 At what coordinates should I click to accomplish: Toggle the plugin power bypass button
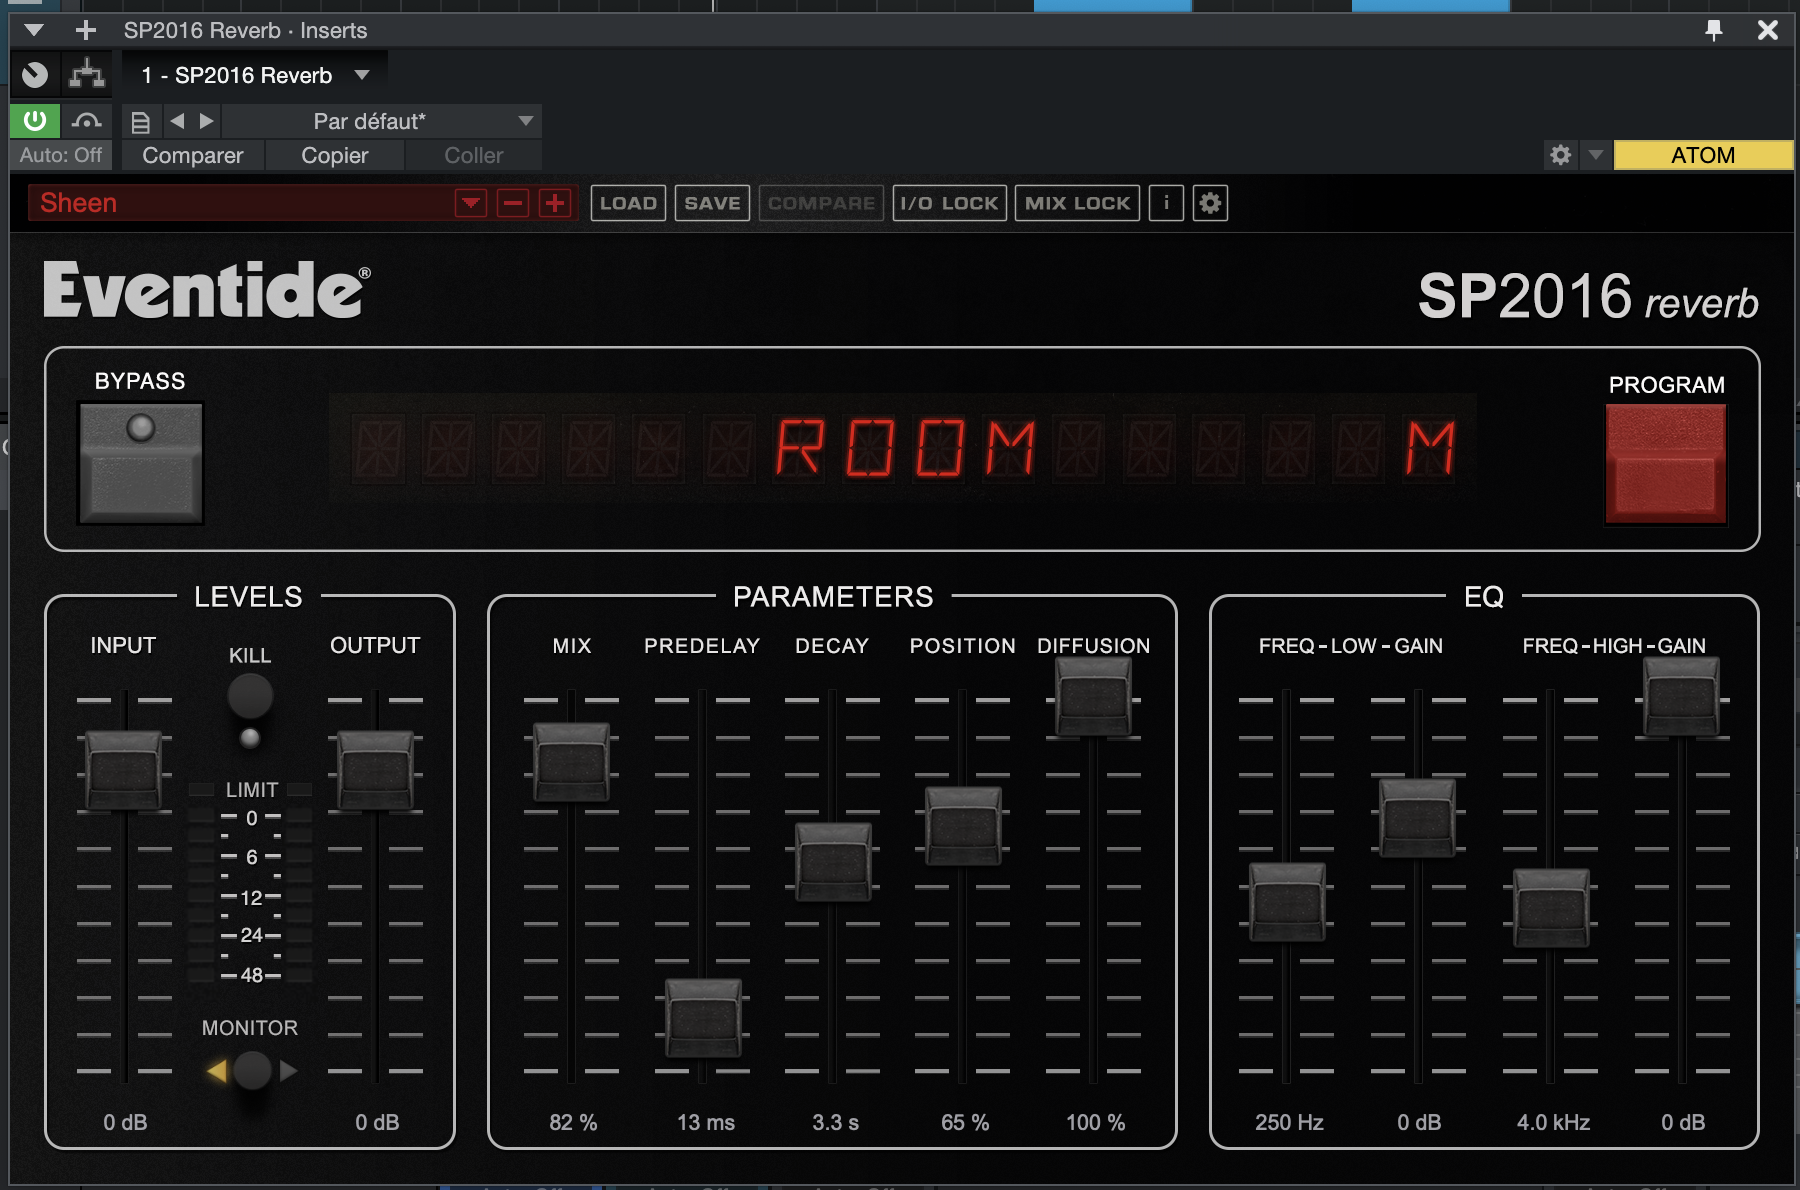(35, 121)
